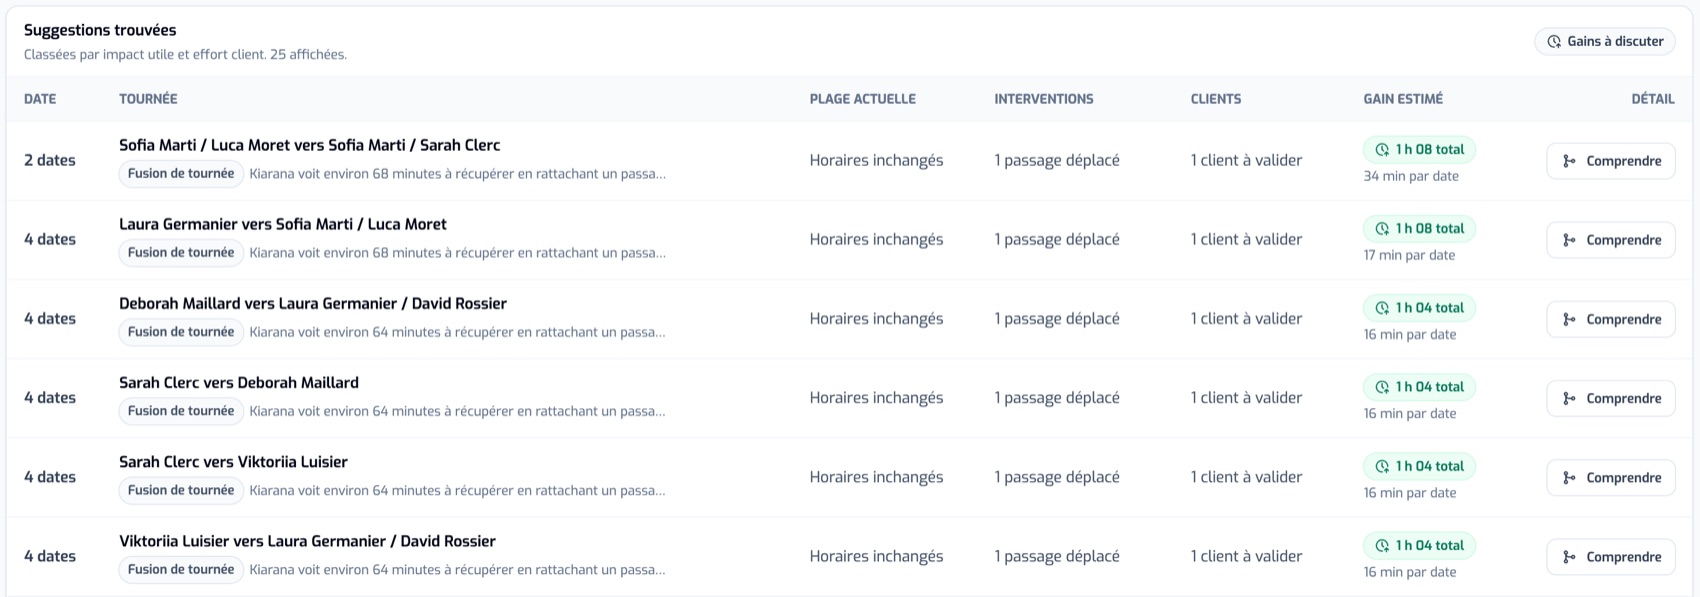This screenshot has width=1700, height=597.
Task: Click 1 client à valider in Viktoriia Luisier row
Action: (x=1246, y=556)
